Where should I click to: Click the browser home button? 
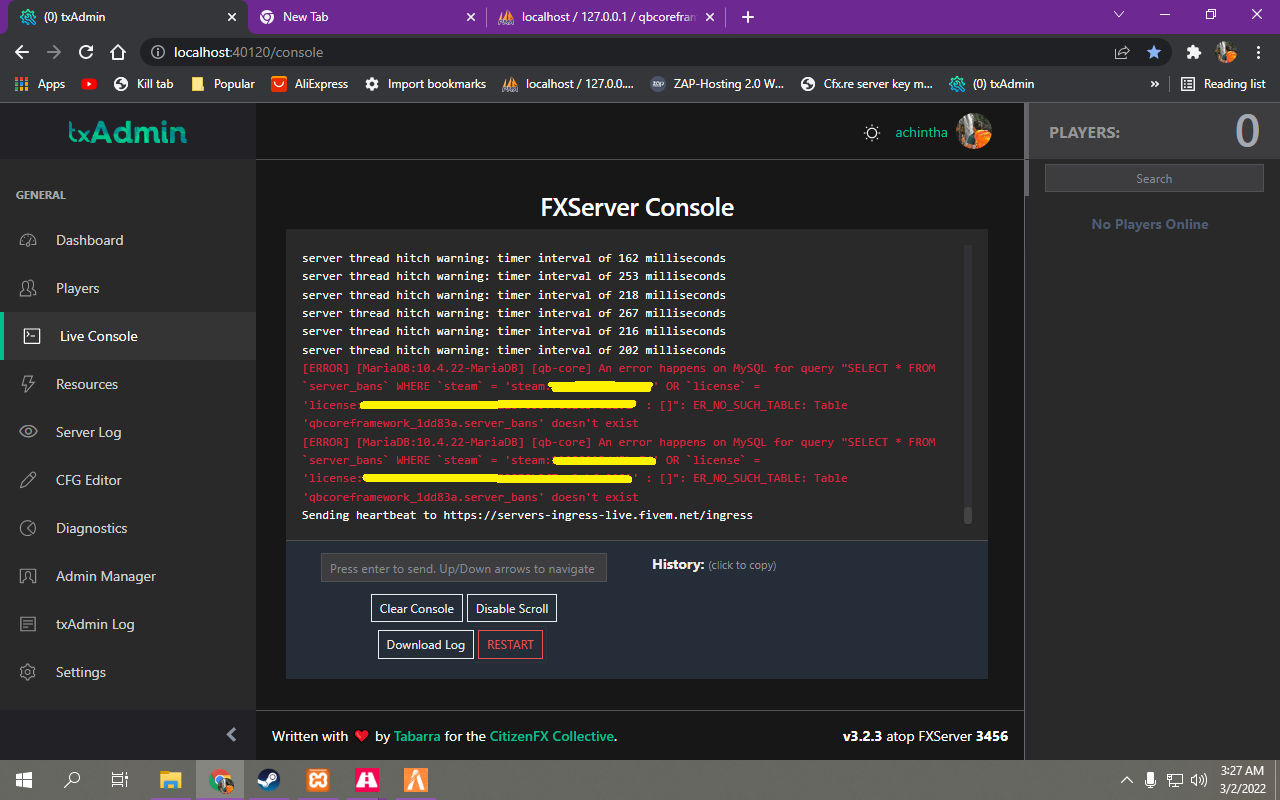pos(118,52)
